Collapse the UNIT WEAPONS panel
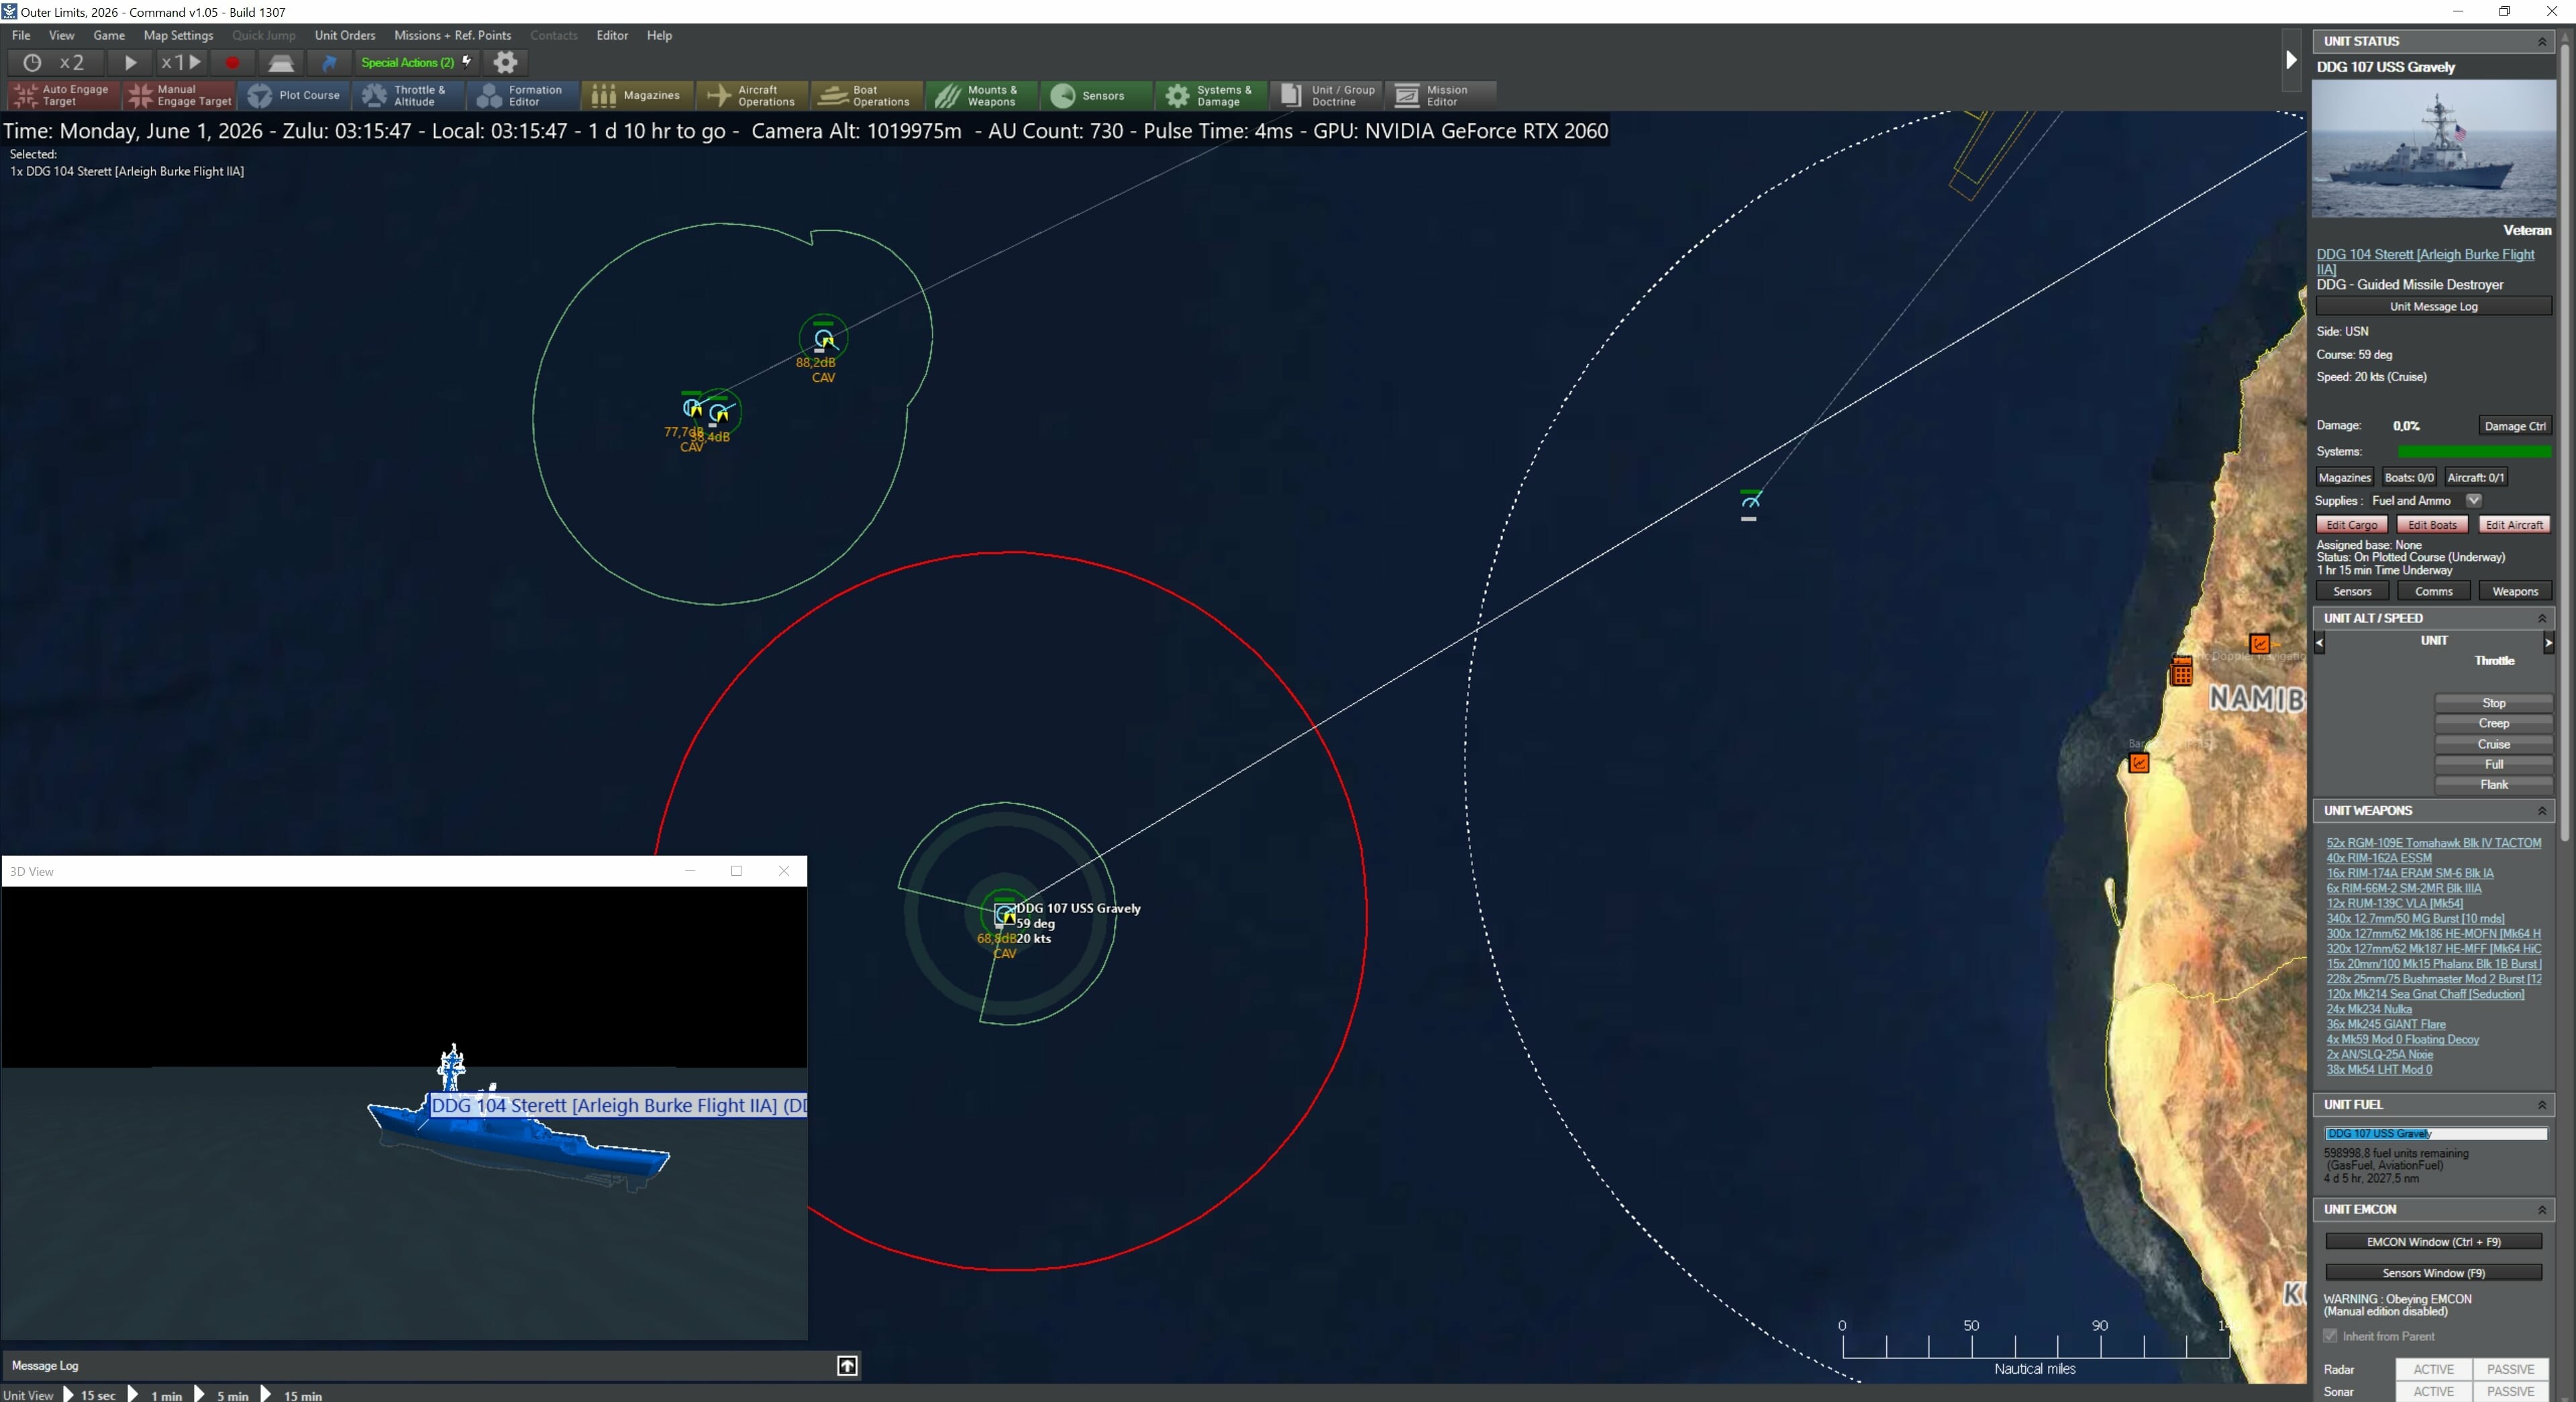 point(2542,811)
